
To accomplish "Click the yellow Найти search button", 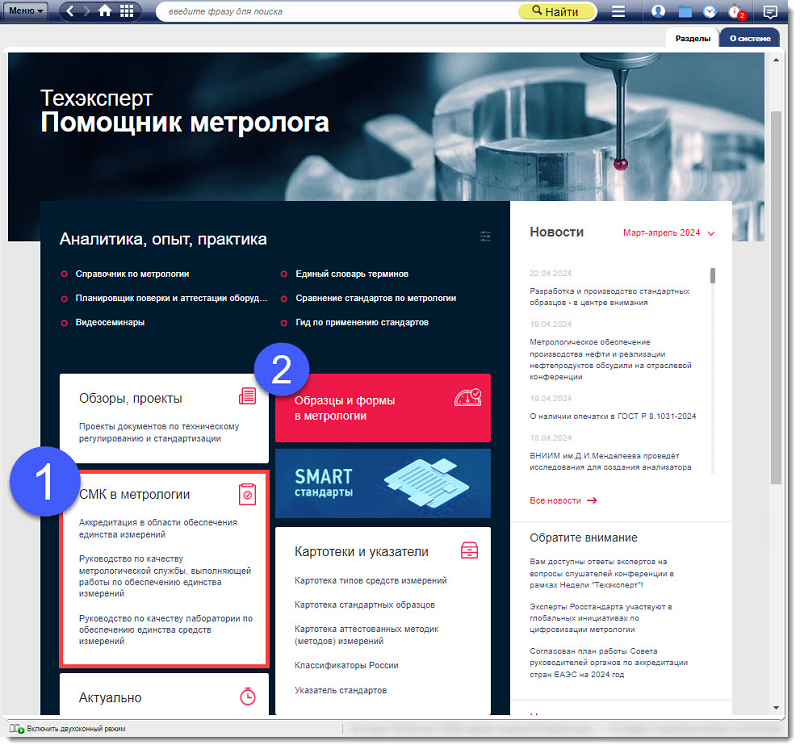I will [x=557, y=12].
